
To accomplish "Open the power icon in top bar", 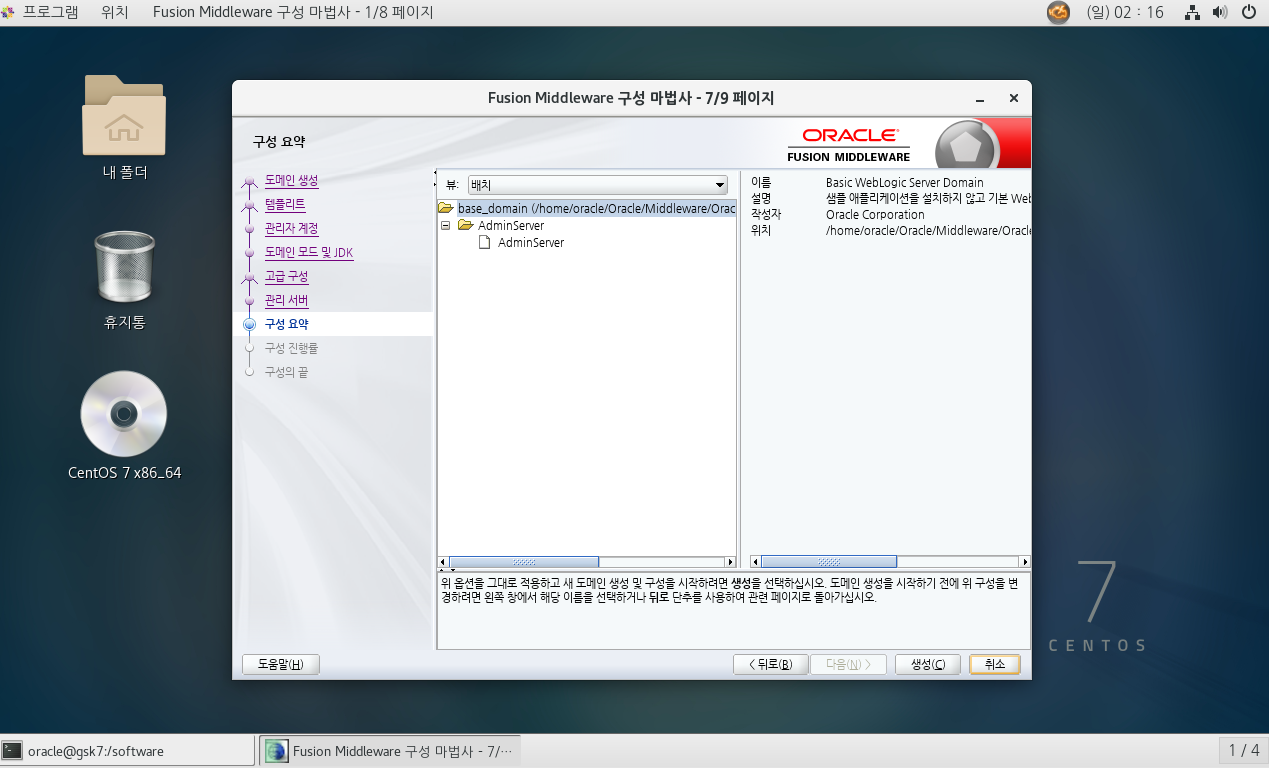I will pos(1248,12).
